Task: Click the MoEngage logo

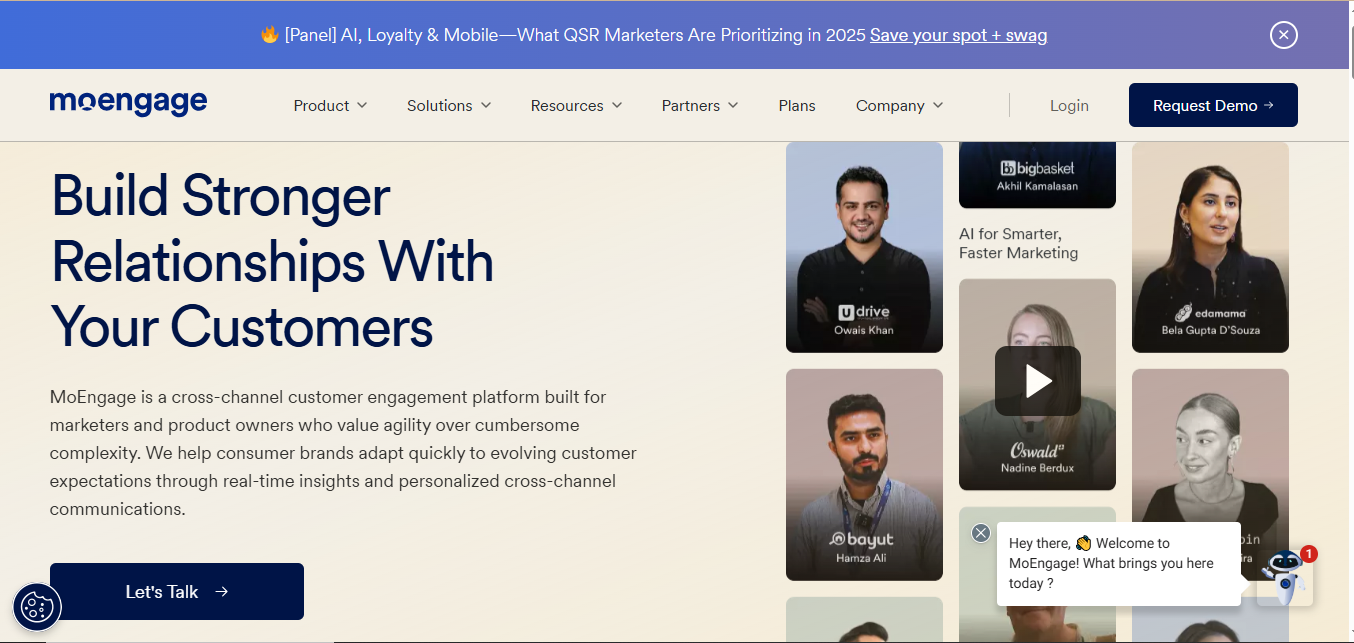Action: 128,103
